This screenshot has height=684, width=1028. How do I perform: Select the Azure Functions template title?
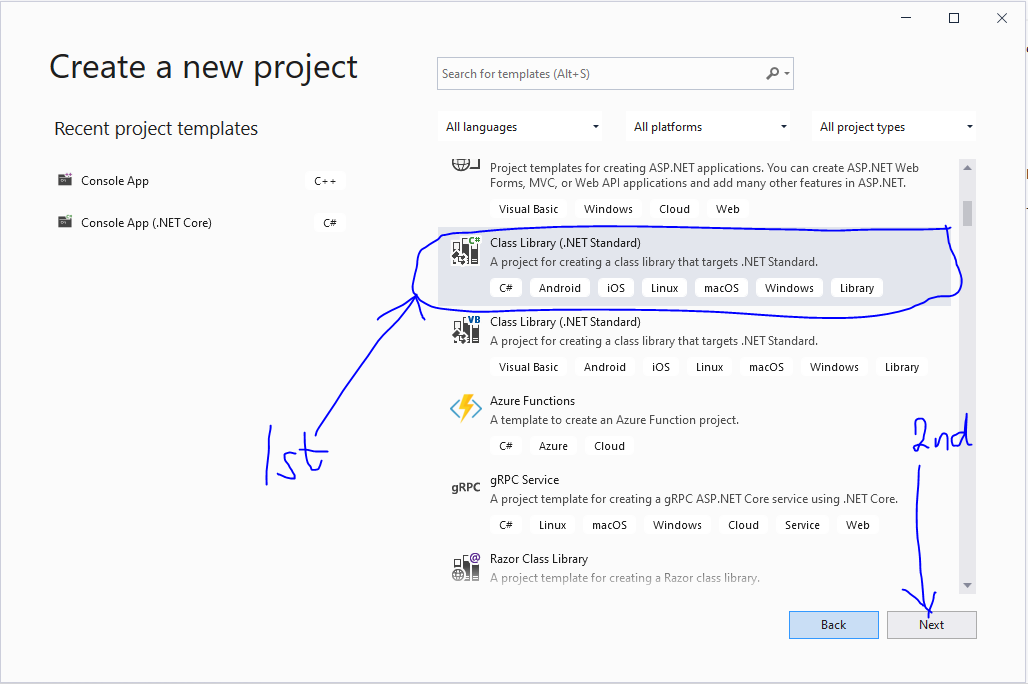coord(532,401)
